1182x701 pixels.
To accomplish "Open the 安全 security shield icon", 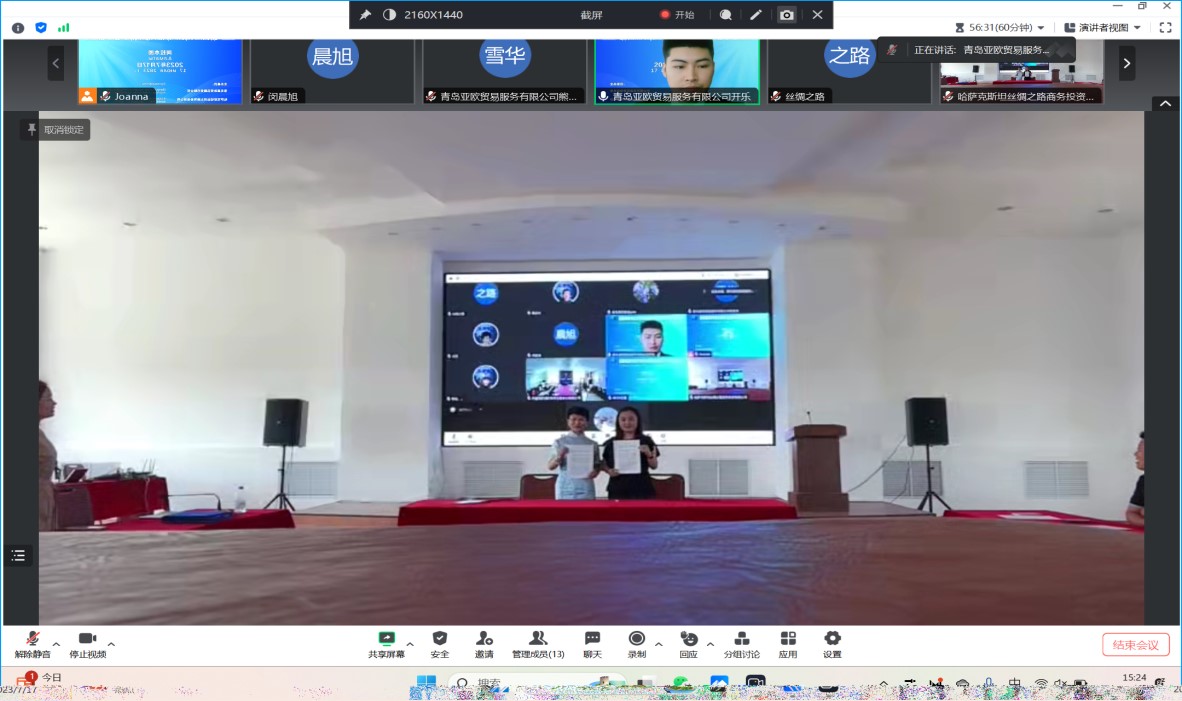I will tap(439, 640).
